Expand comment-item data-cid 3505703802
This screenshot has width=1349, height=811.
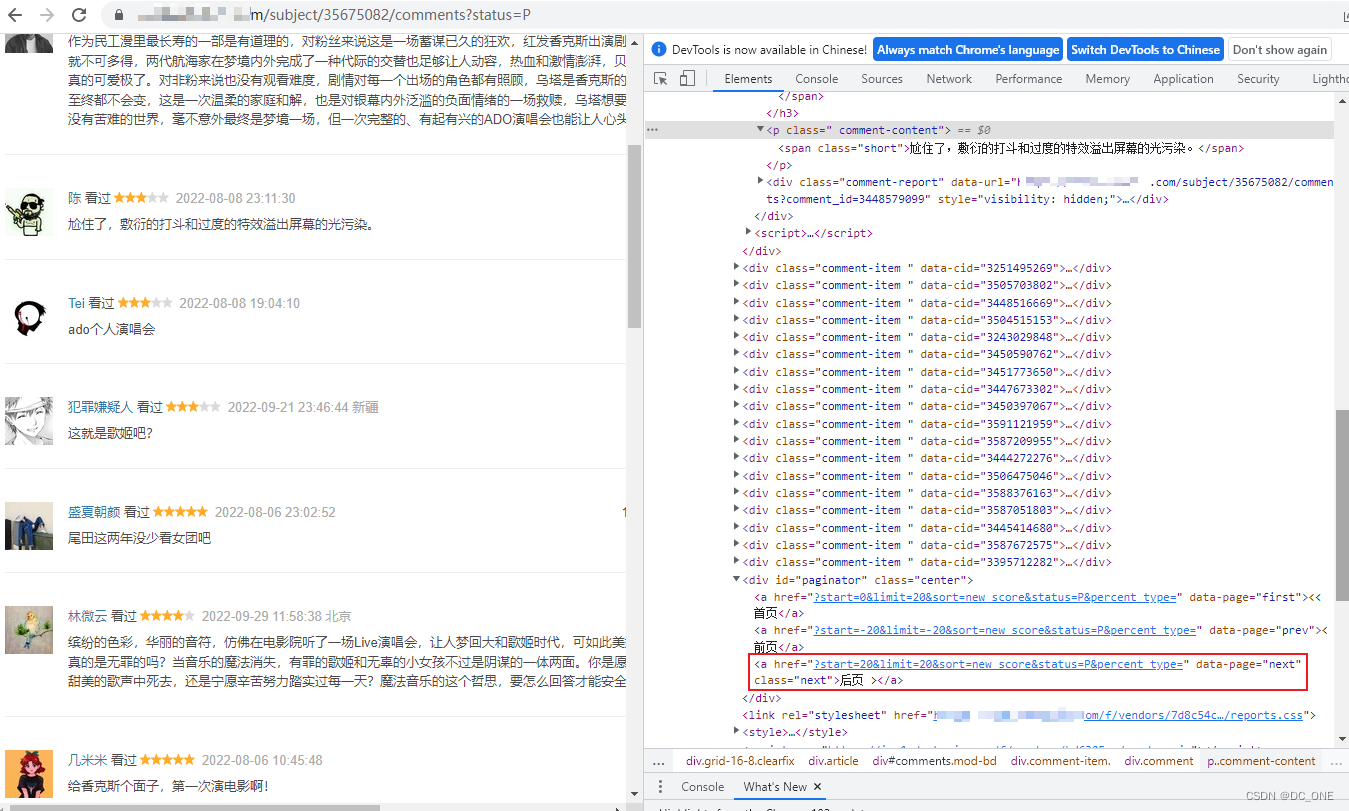(x=737, y=285)
